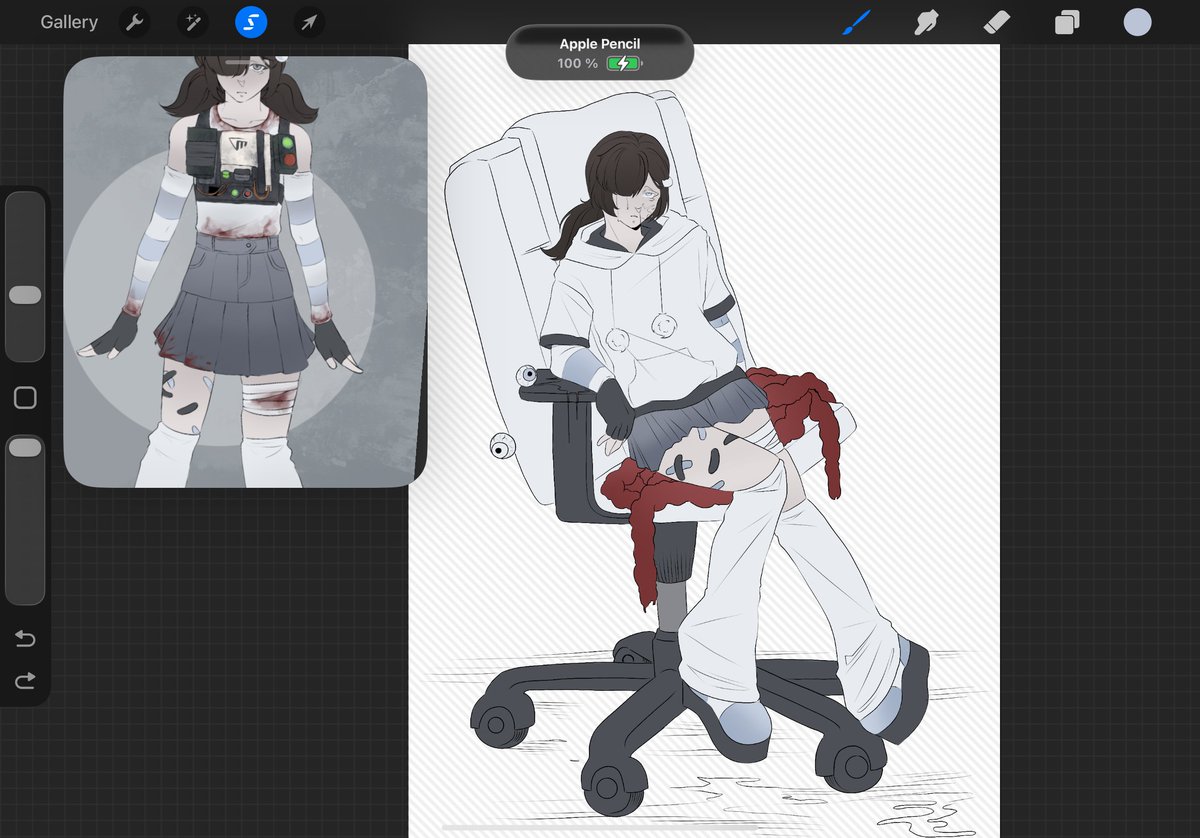The width and height of the screenshot is (1200, 838).
Task: Select the Smudge tool
Action: 926,22
